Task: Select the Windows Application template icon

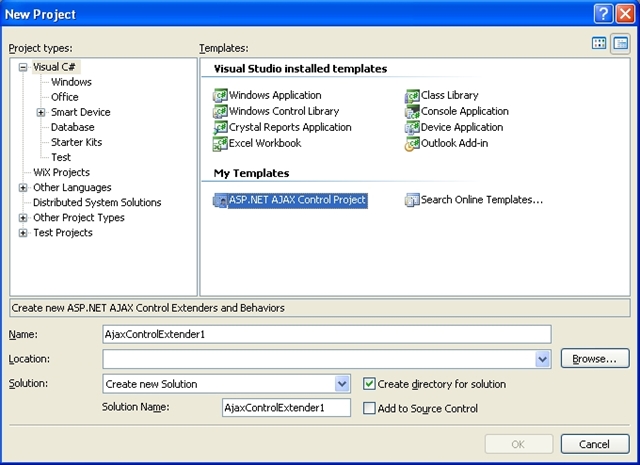Action: [x=220, y=96]
